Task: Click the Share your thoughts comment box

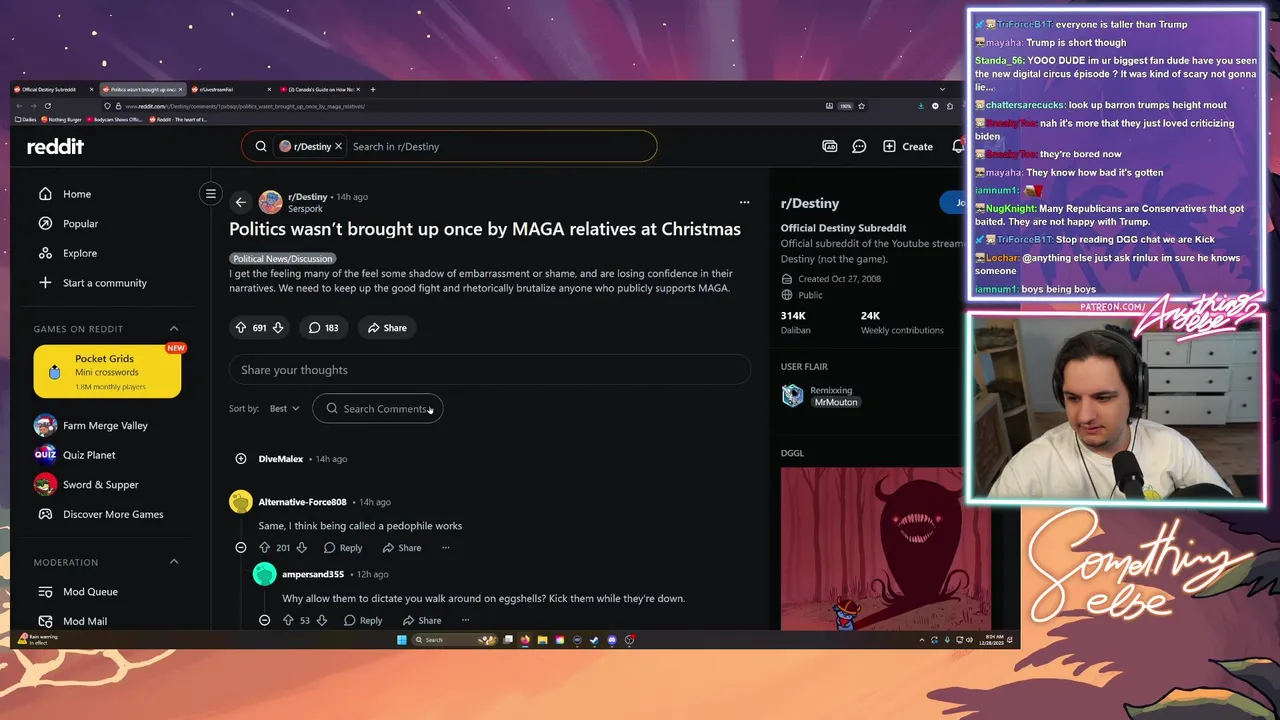Action: point(490,370)
